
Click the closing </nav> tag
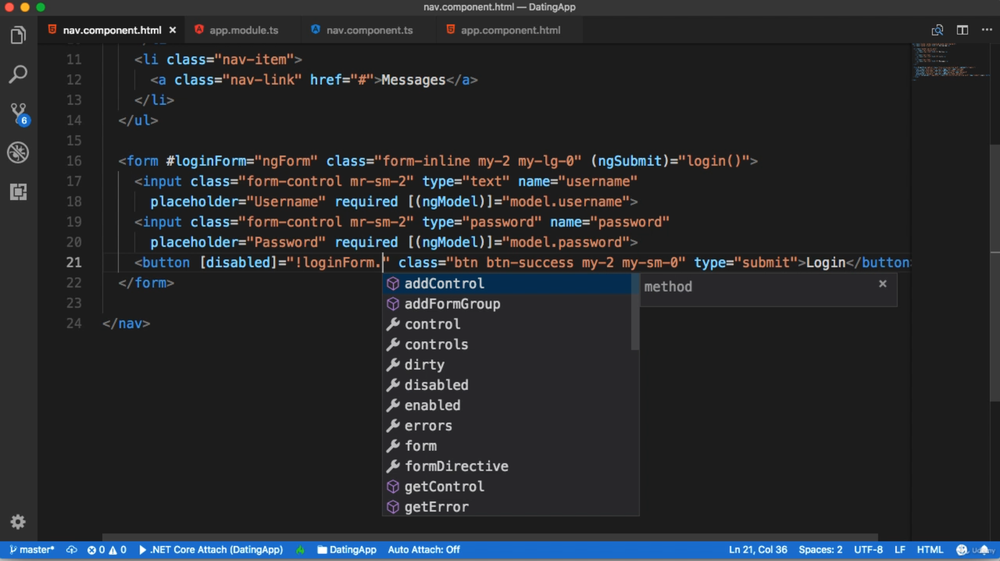[126, 324]
